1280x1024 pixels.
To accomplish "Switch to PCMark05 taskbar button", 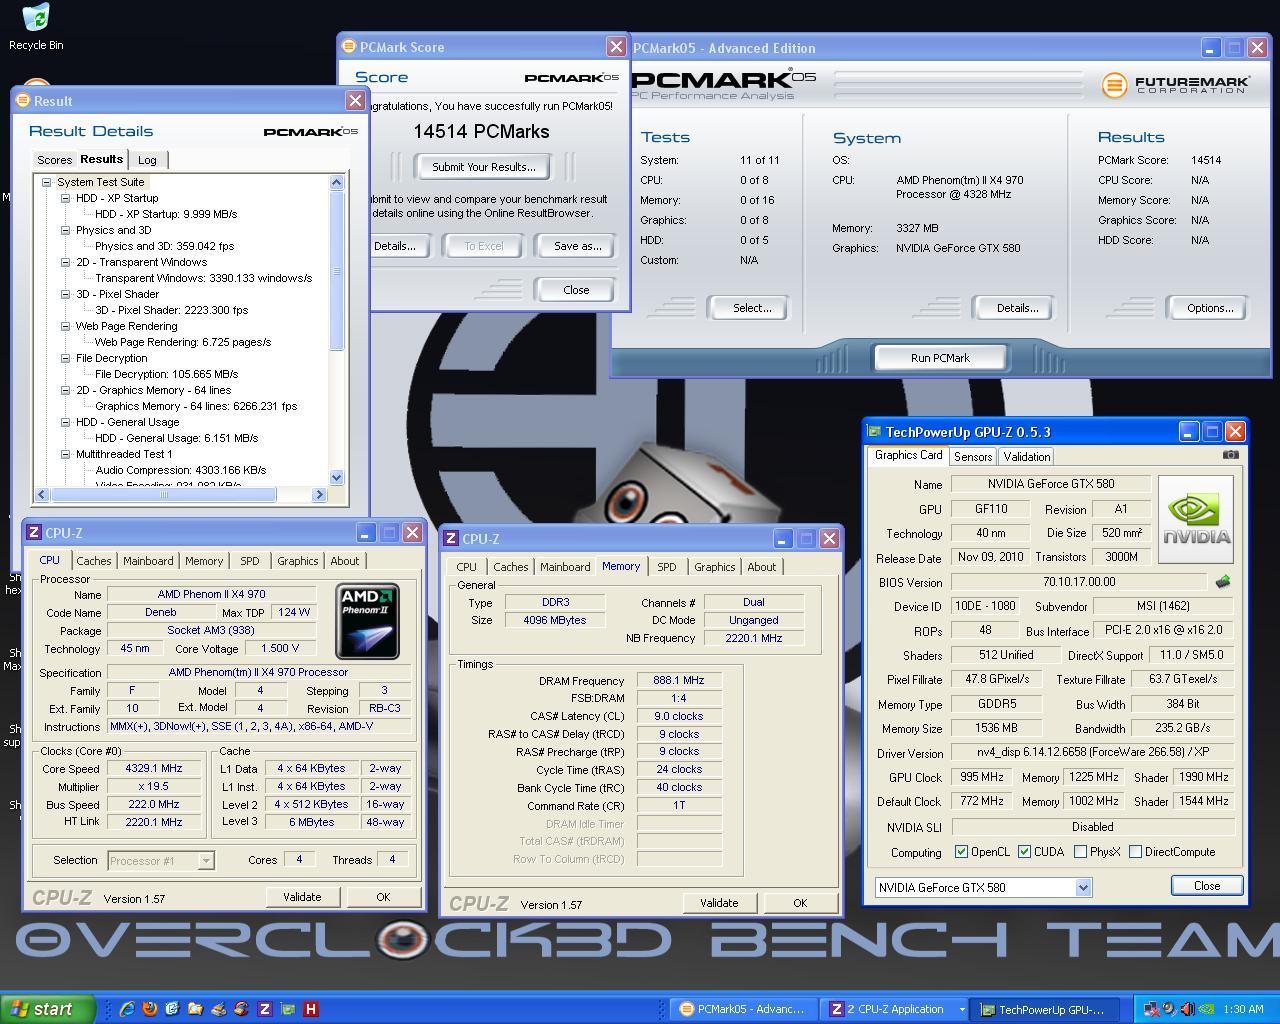I will click(x=743, y=1009).
